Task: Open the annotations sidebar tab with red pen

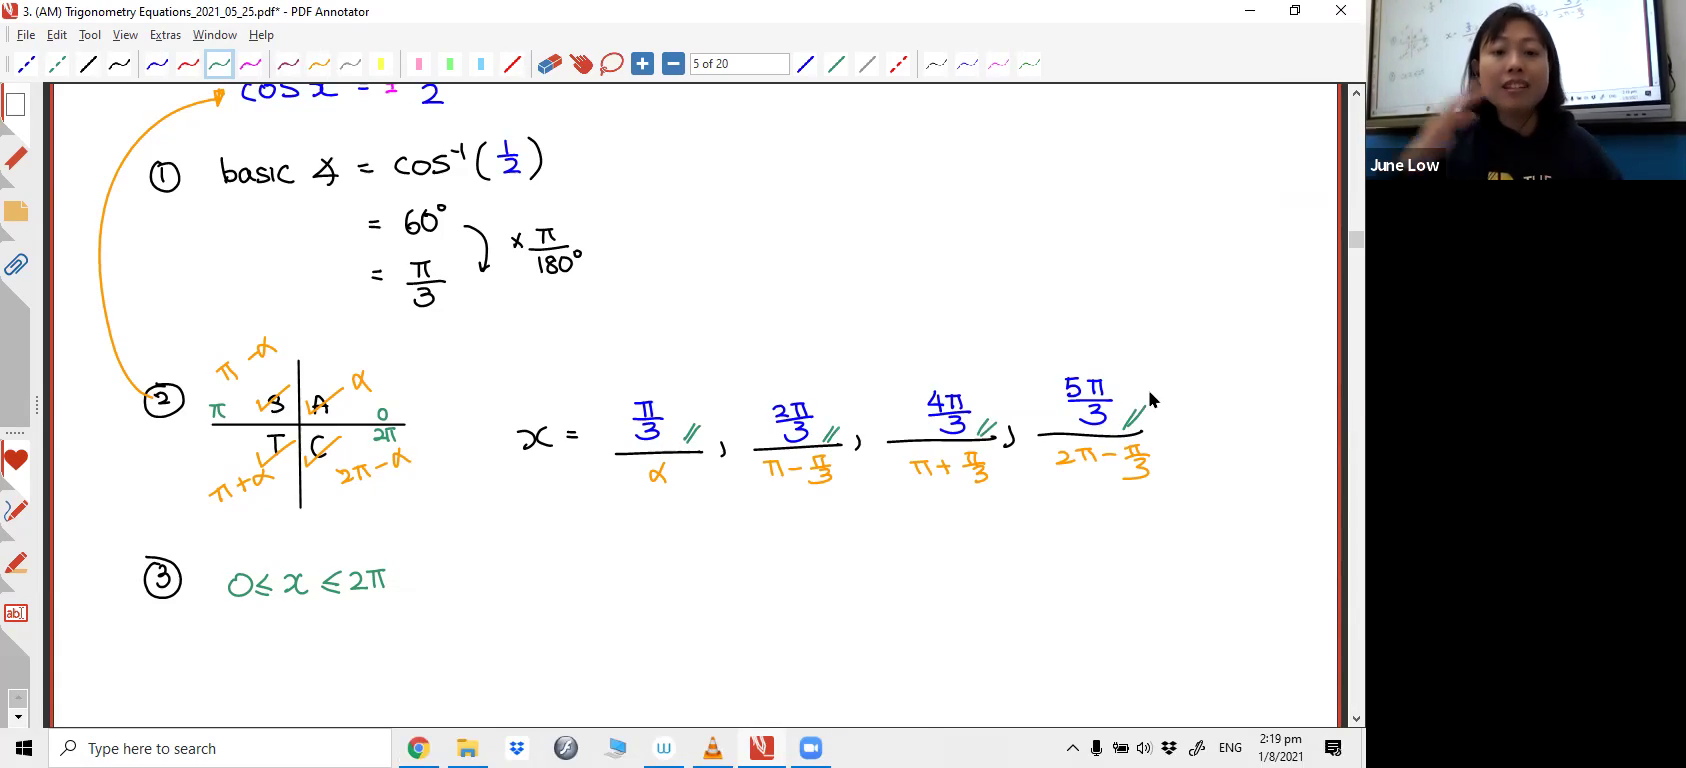Action: pyautogui.click(x=15, y=159)
